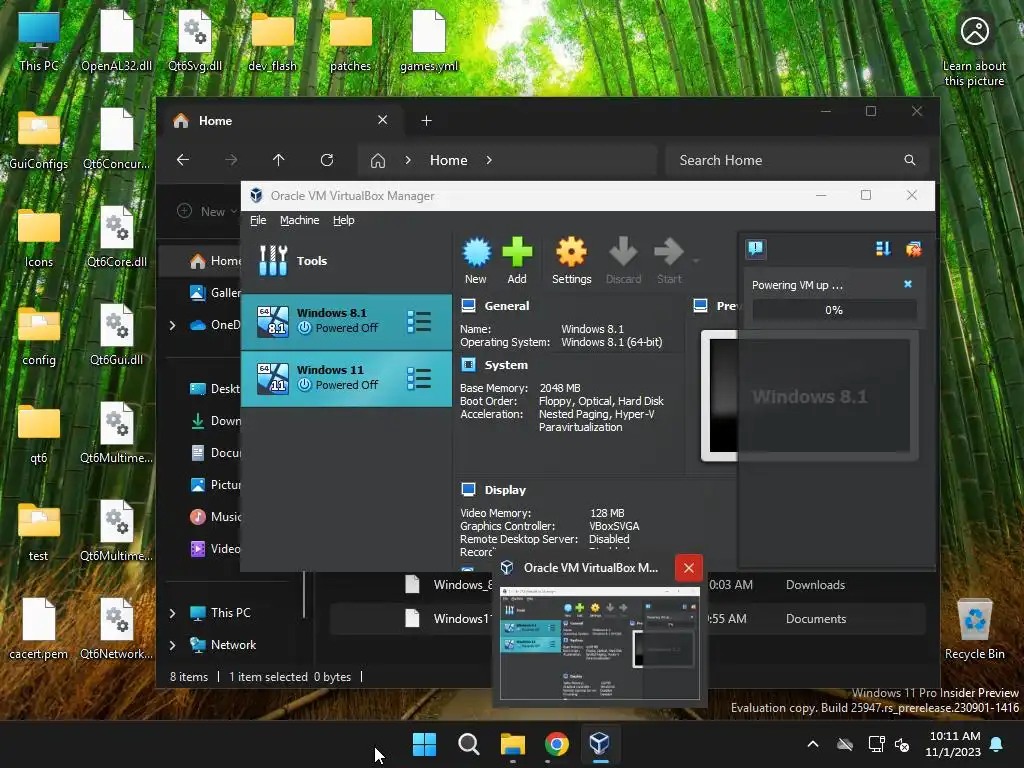Open File Explorer from the taskbar
This screenshot has height=768, width=1024.
(513, 744)
